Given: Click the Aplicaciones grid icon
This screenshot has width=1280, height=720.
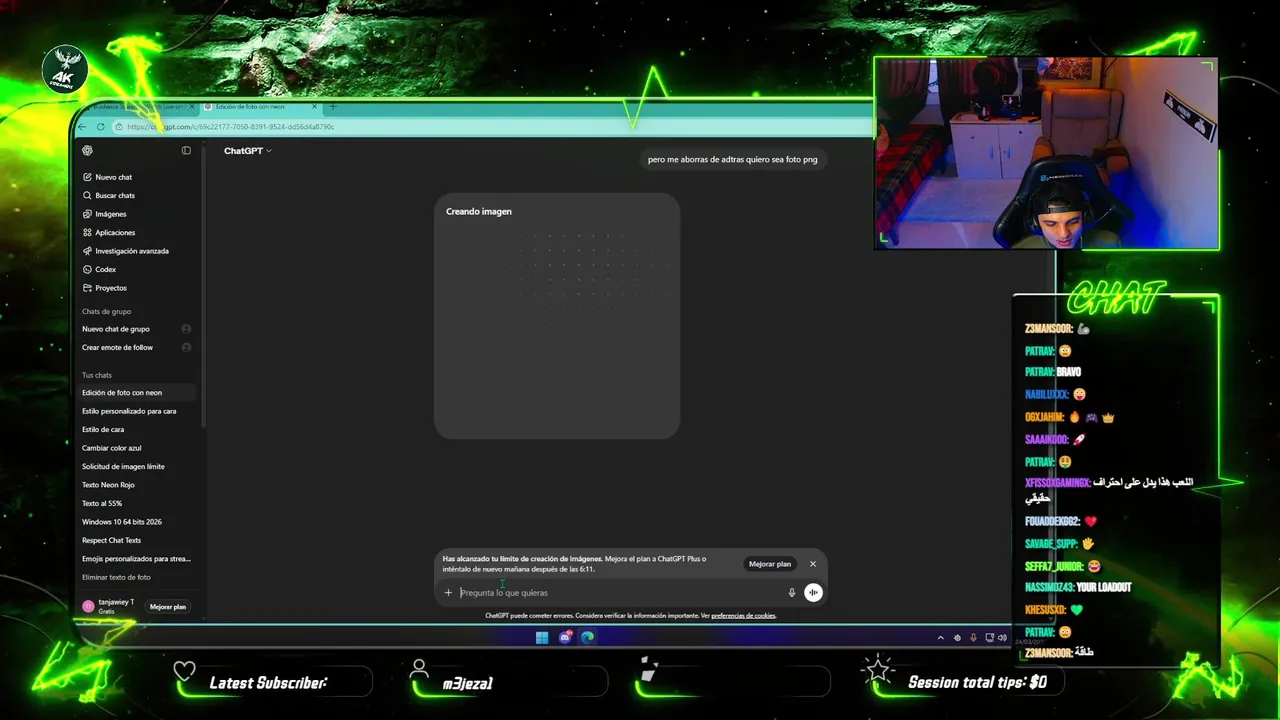Looking at the screenshot, I should tap(88, 233).
